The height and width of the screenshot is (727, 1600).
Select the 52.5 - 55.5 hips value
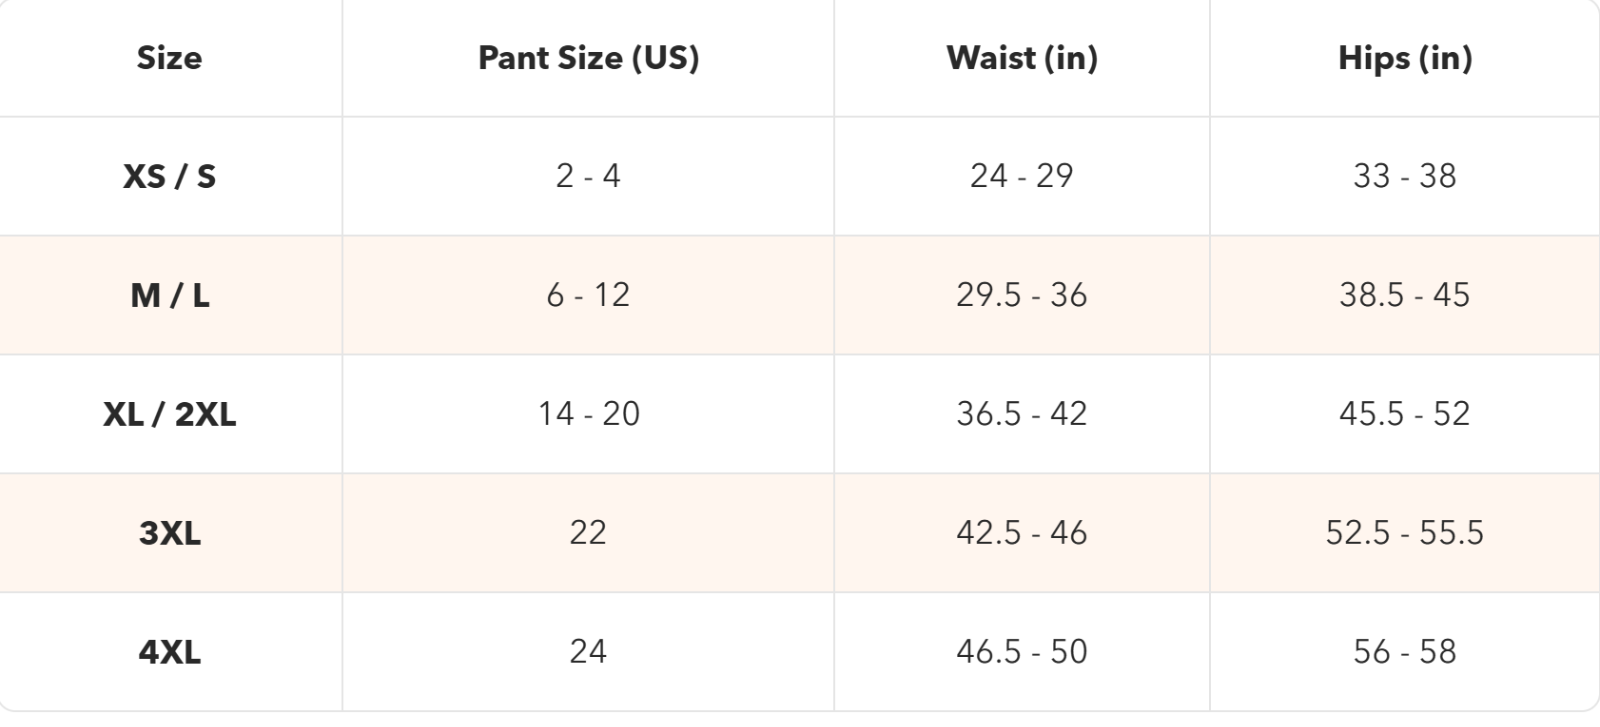[1405, 533]
